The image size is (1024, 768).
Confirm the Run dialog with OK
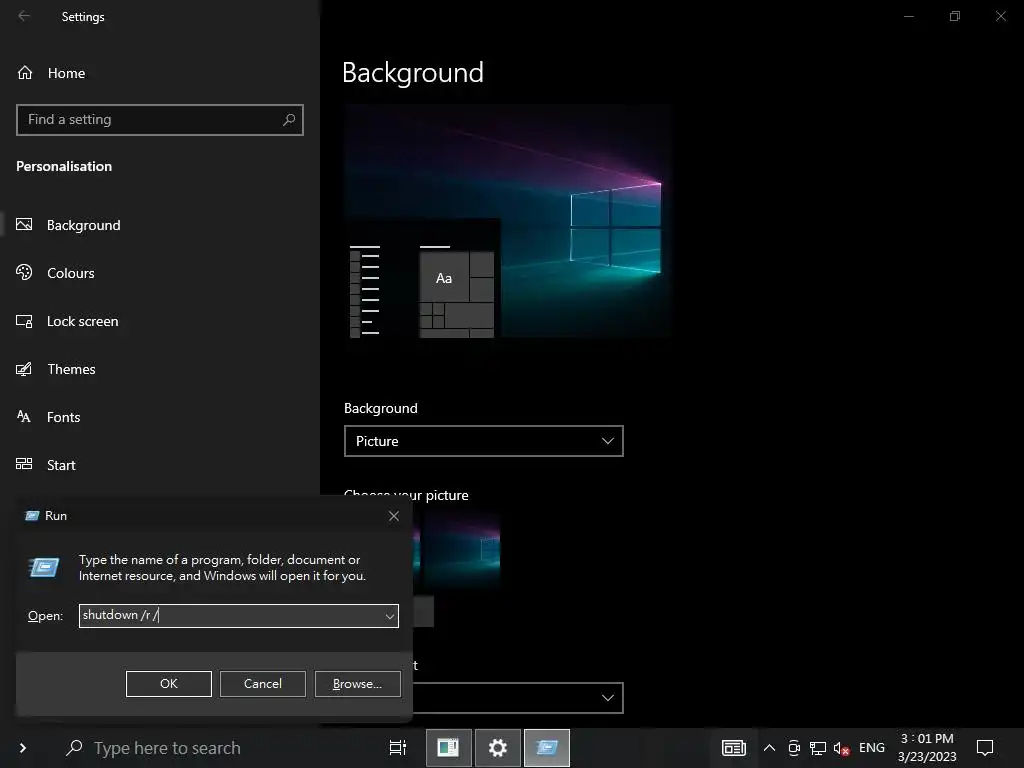168,684
